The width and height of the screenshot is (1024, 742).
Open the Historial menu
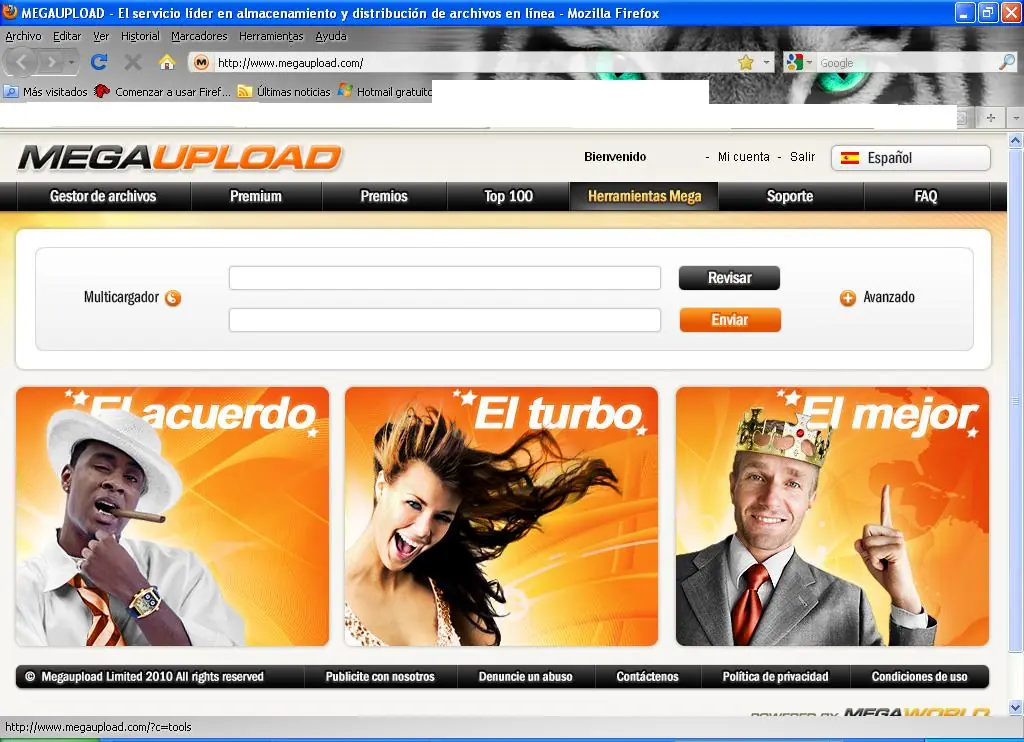point(140,36)
